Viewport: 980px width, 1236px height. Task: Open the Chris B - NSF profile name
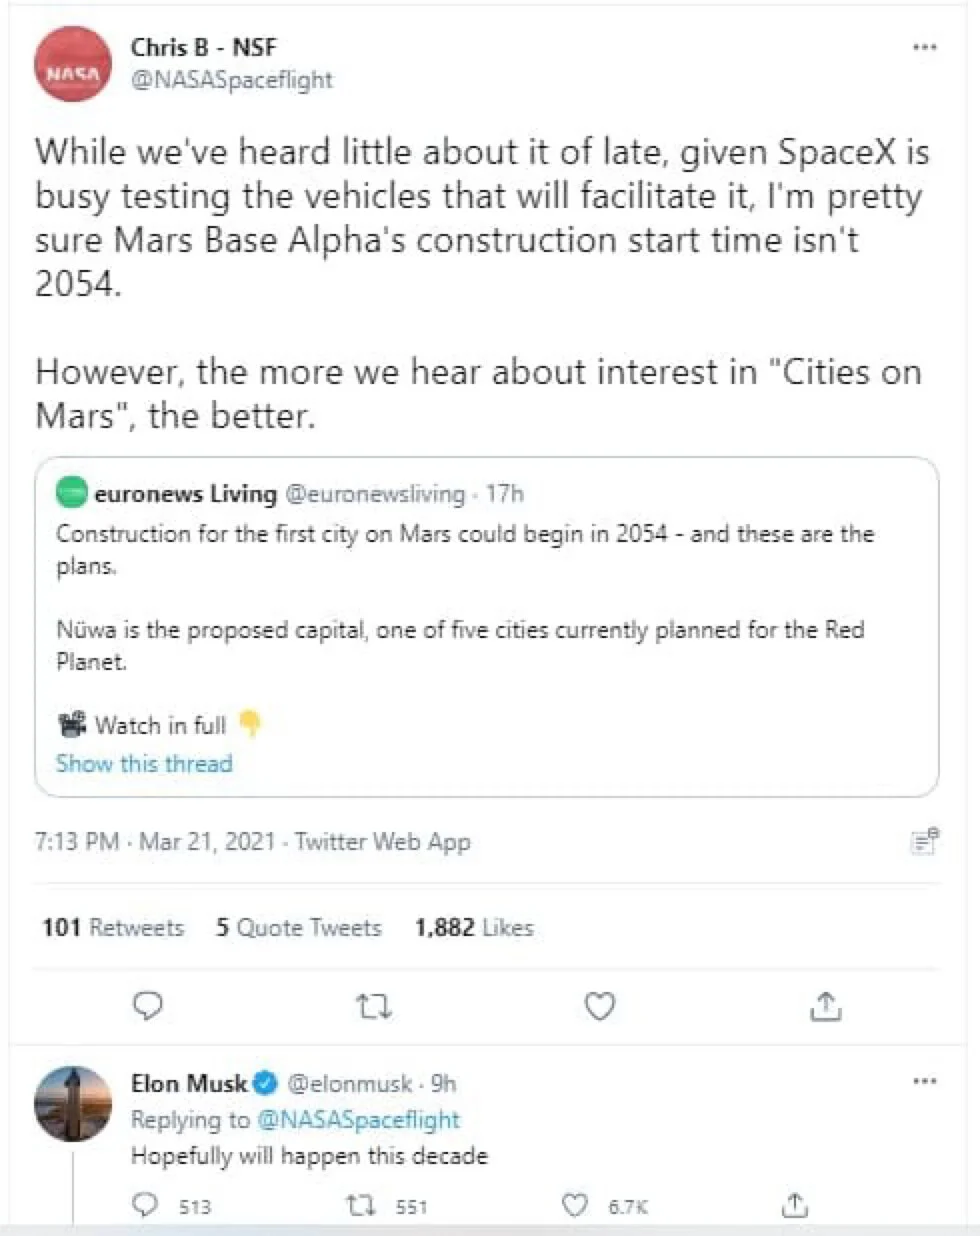coord(203,47)
